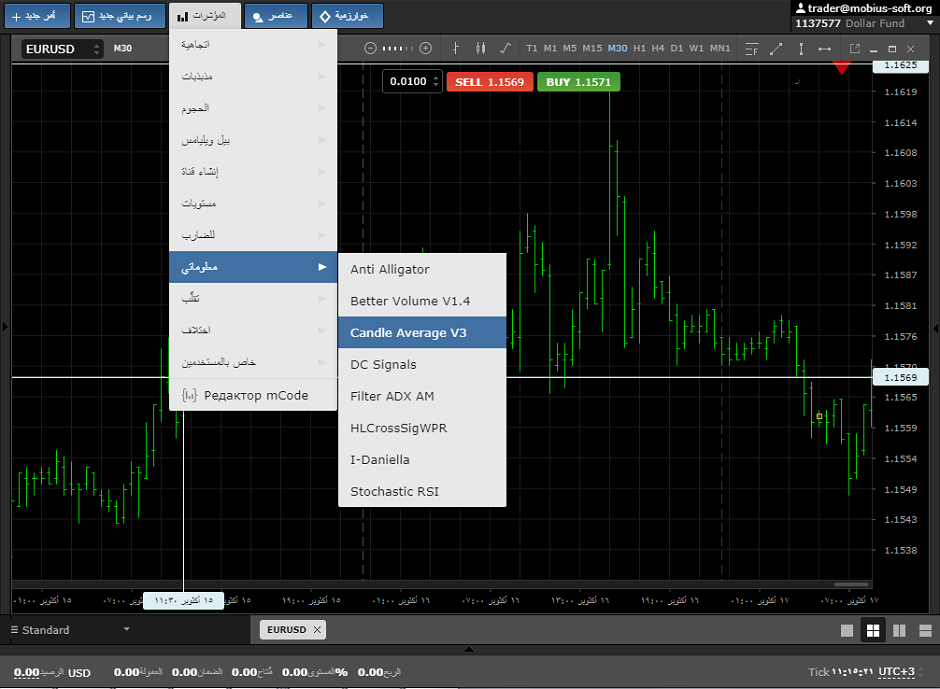
Task: Expand the اتجاهية submenu
Action: click(x=253, y=45)
